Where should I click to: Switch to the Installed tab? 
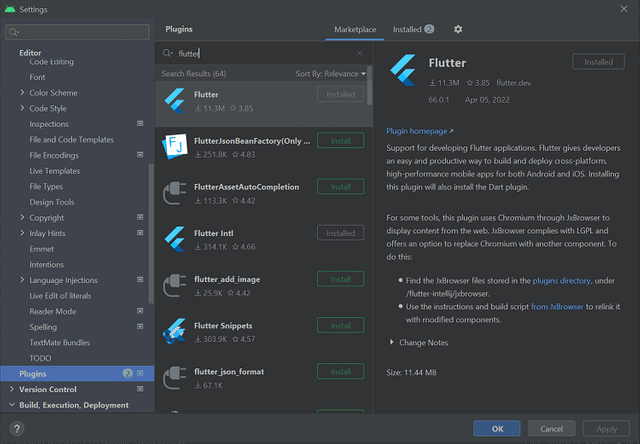point(413,29)
